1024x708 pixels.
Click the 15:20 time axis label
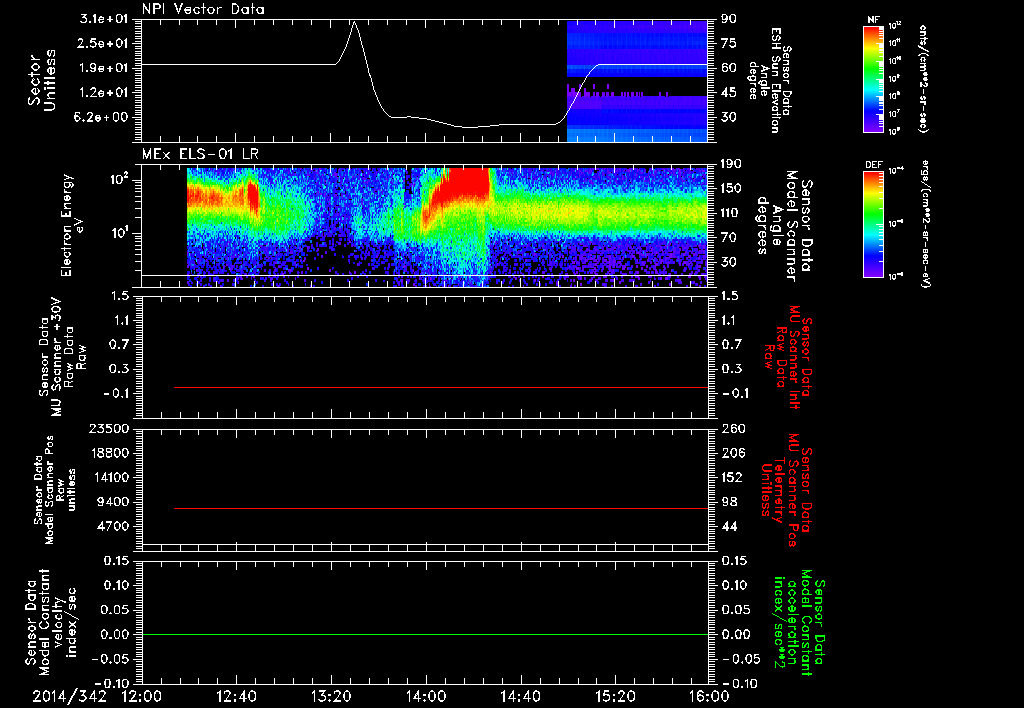pyautogui.click(x=615, y=696)
